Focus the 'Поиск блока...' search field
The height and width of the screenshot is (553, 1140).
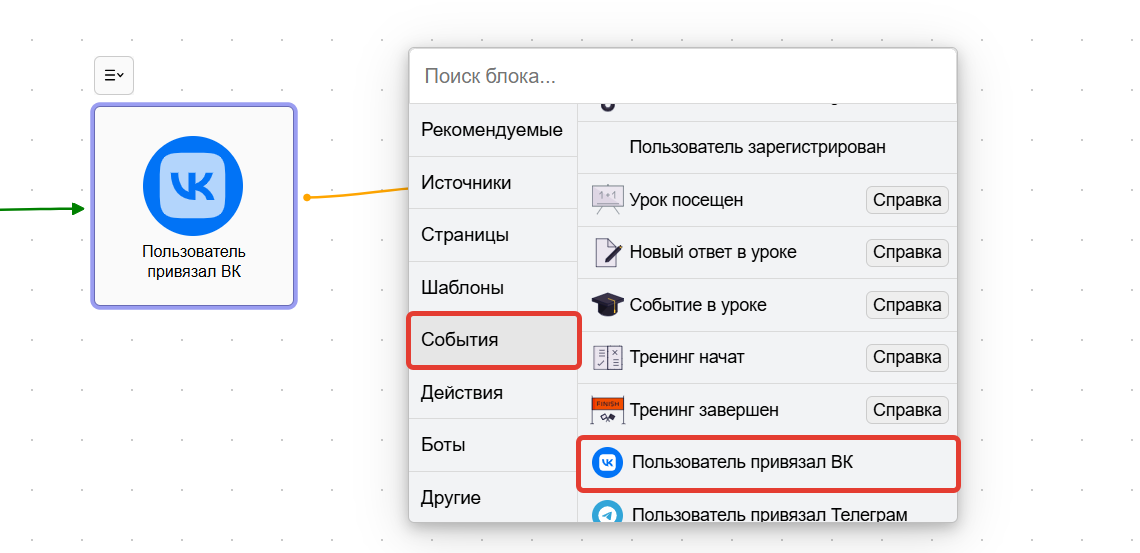click(683, 76)
